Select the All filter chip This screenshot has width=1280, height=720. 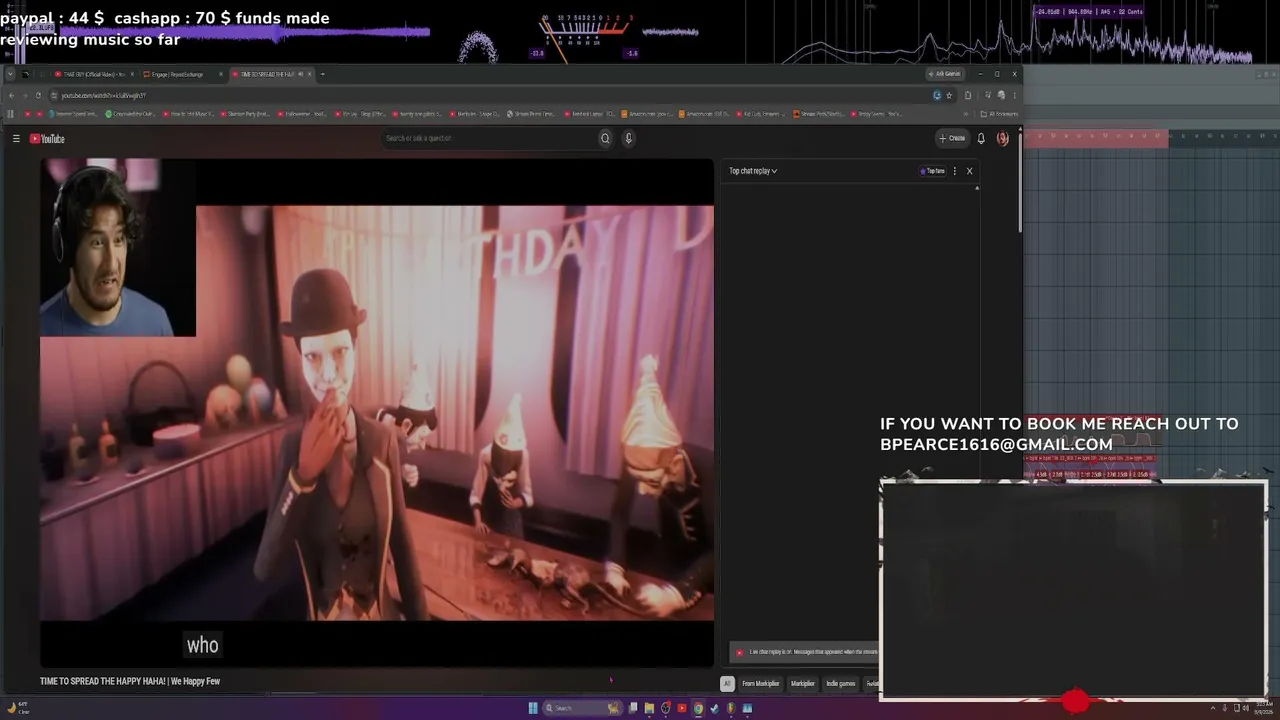[727, 684]
